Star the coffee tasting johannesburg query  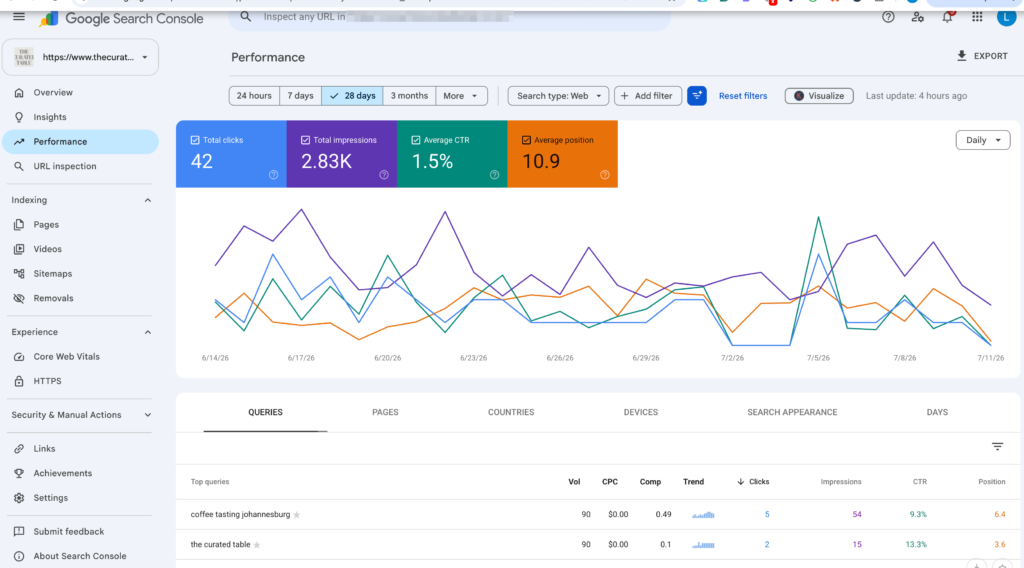[296, 515]
